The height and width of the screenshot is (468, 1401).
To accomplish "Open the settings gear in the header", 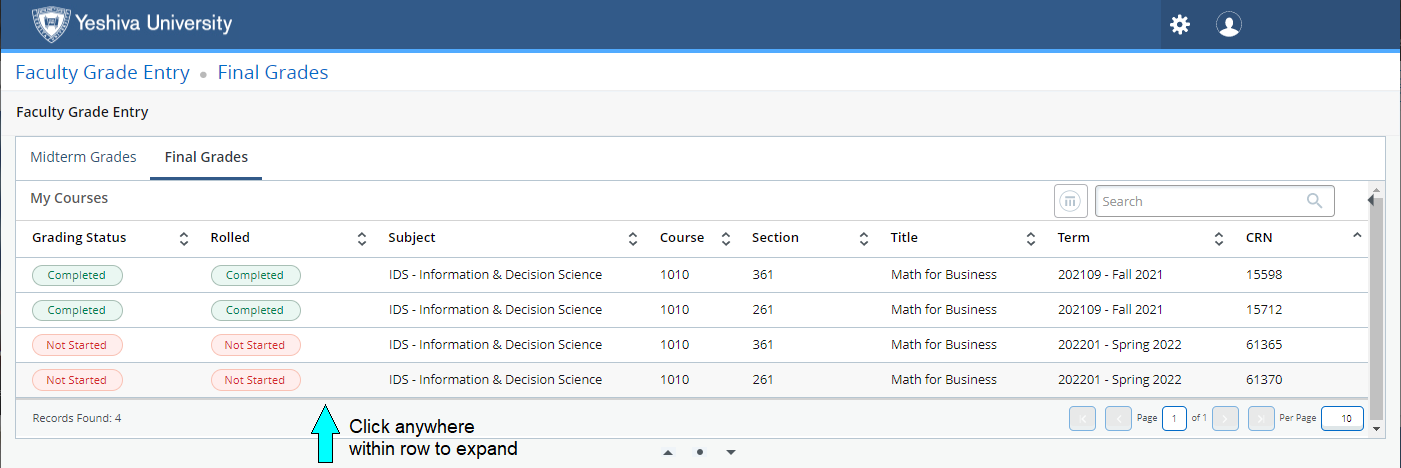I will [x=1180, y=25].
